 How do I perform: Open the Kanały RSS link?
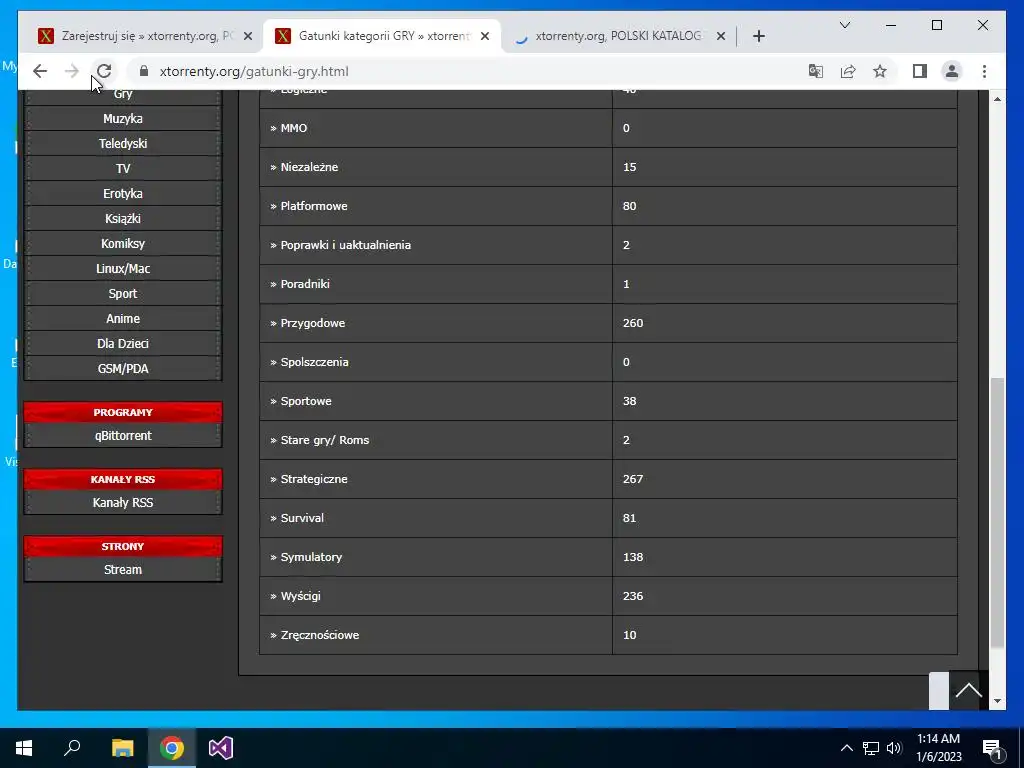[x=123, y=502]
